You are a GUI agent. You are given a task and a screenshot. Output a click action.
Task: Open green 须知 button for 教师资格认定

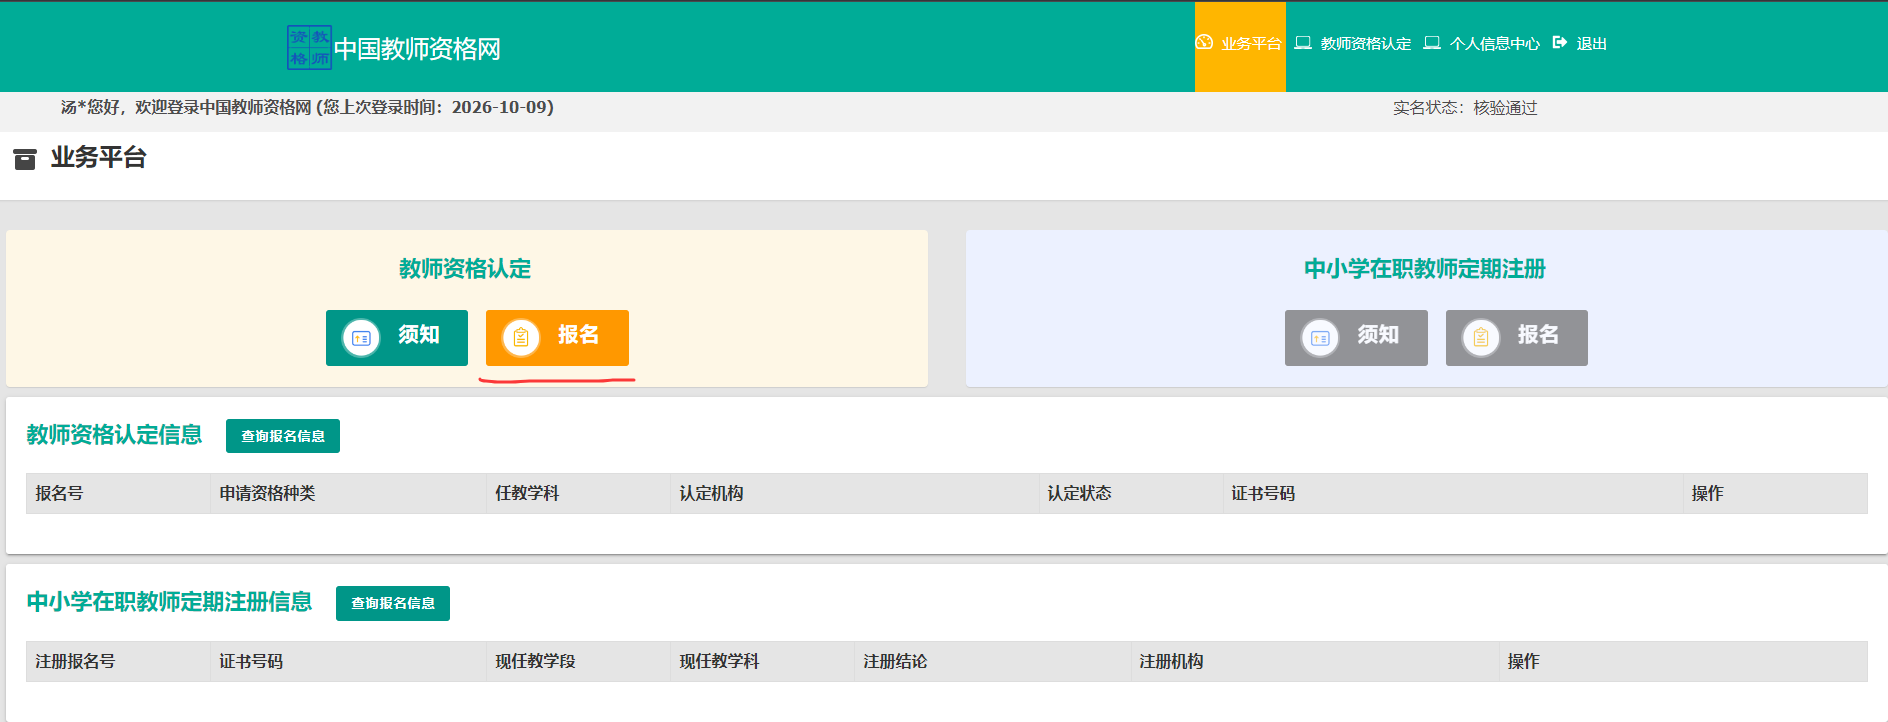[397, 338]
